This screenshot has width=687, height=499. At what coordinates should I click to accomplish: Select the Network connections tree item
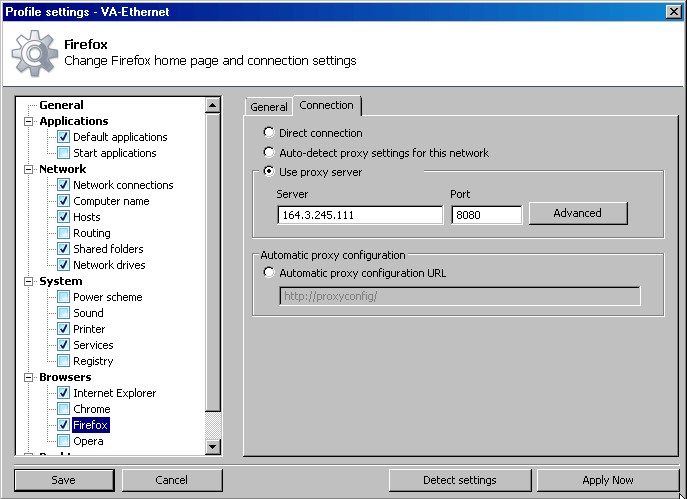click(123, 185)
